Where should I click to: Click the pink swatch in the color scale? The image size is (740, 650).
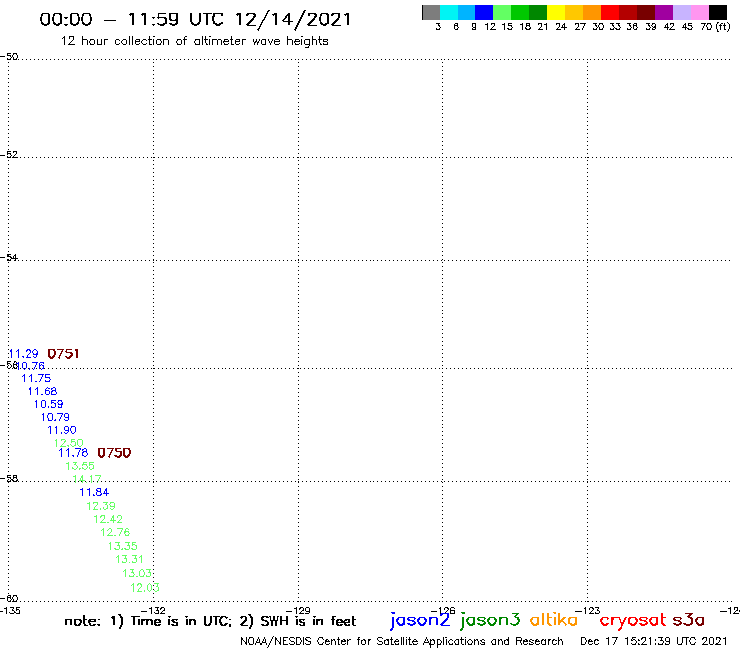point(699,13)
